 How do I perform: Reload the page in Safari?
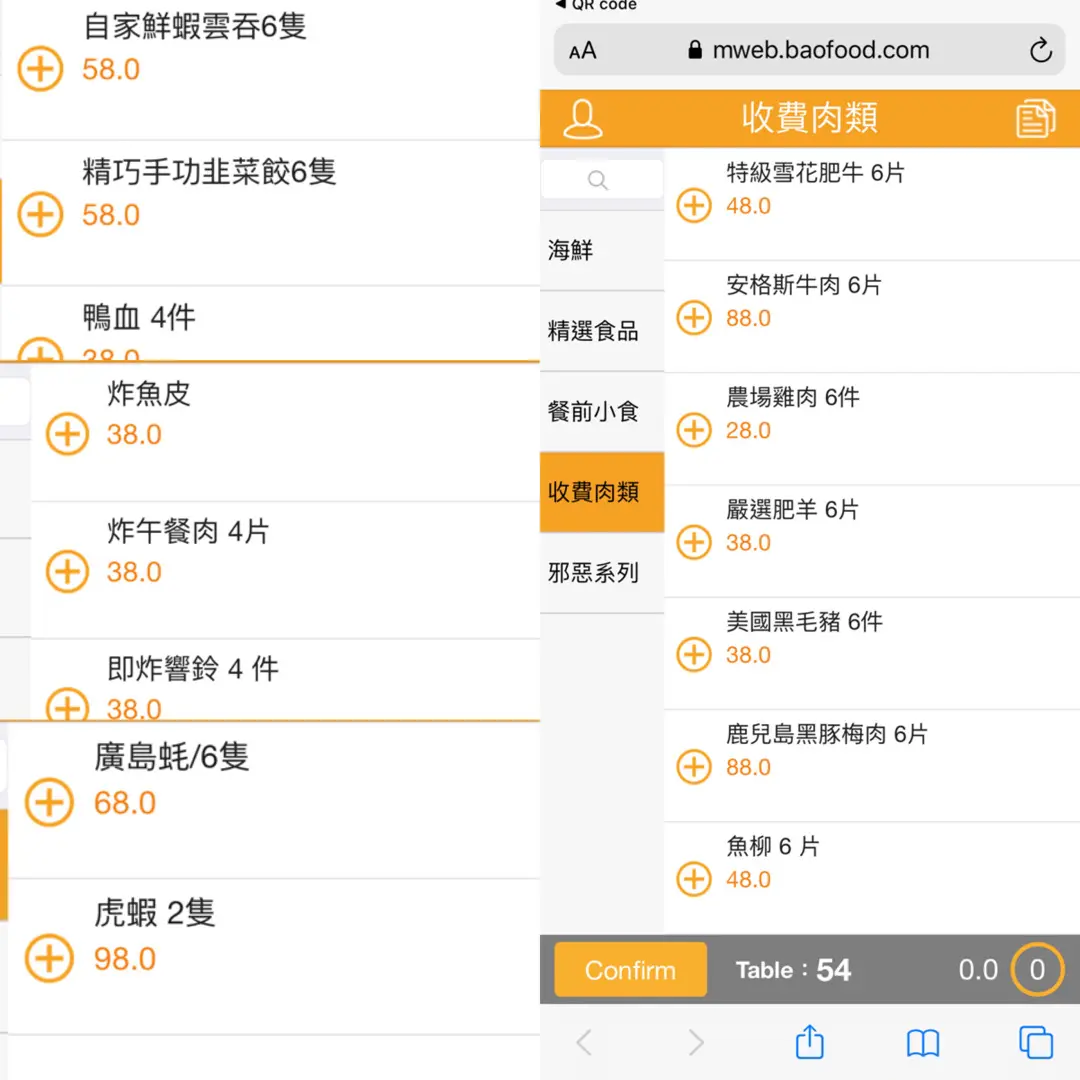[1040, 51]
